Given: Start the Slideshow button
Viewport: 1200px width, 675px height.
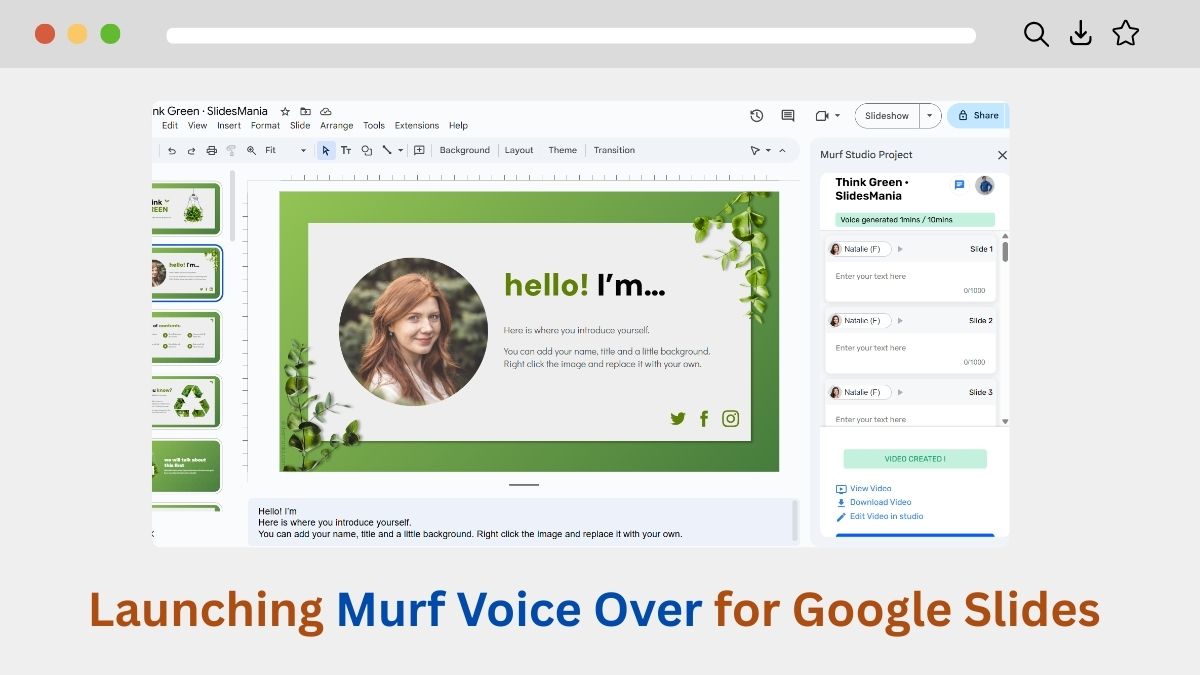Looking at the screenshot, I should (x=887, y=116).
